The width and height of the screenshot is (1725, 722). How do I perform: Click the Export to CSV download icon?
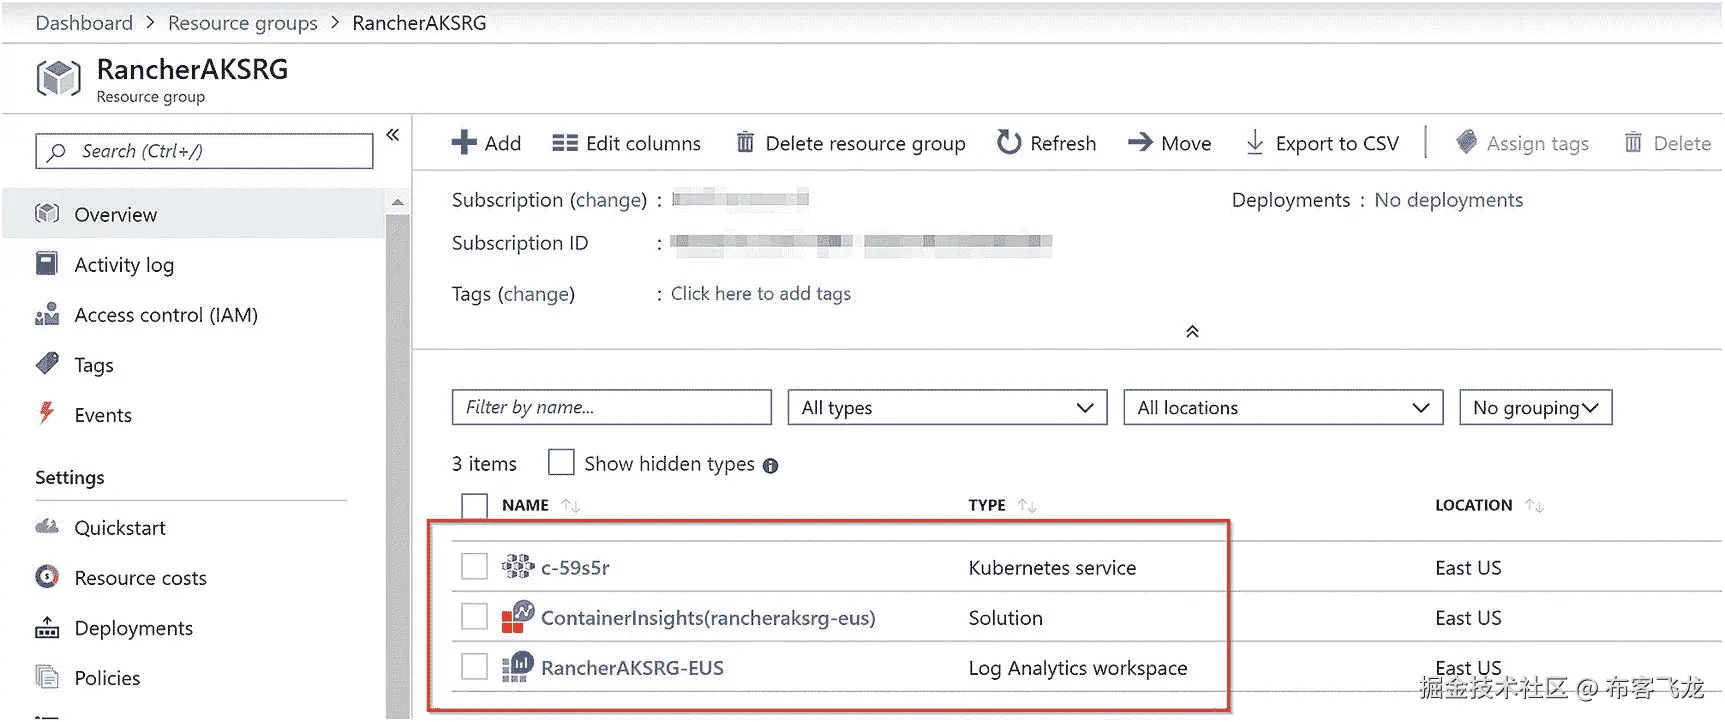pyautogui.click(x=1255, y=143)
